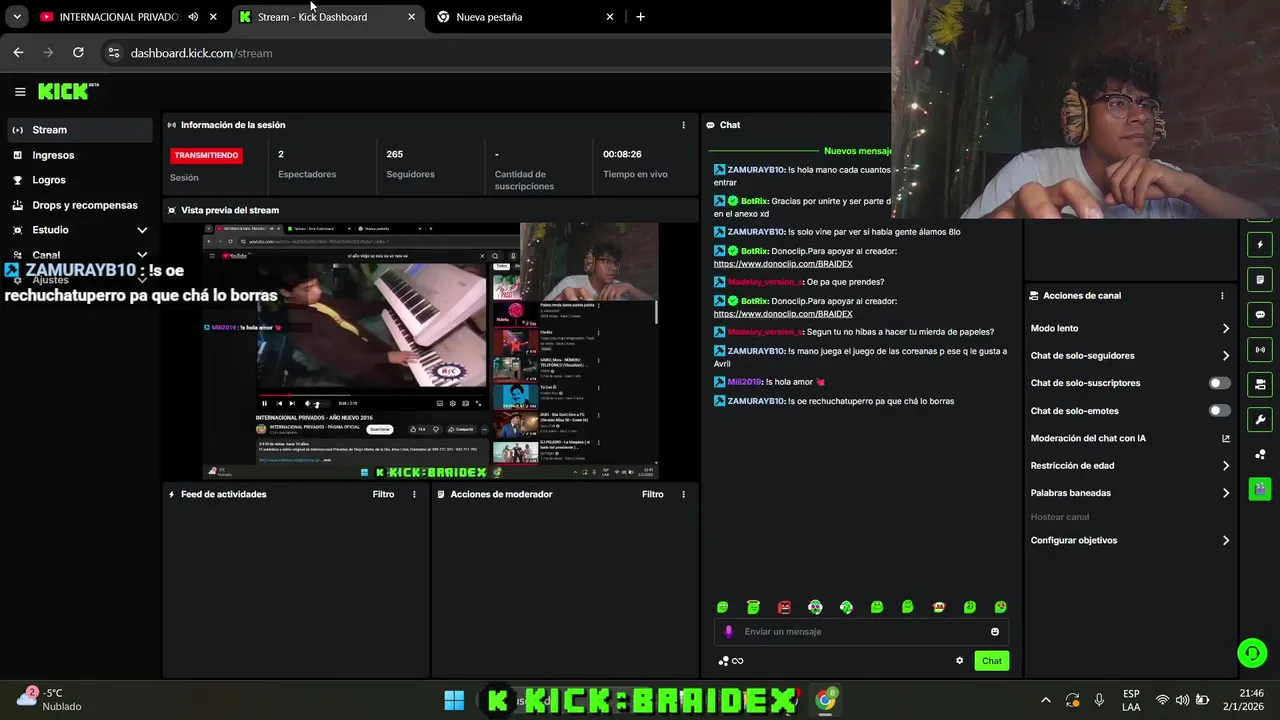Expand Chat de solo-seguidores settings
1280x720 pixels.
click(1226, 355)
